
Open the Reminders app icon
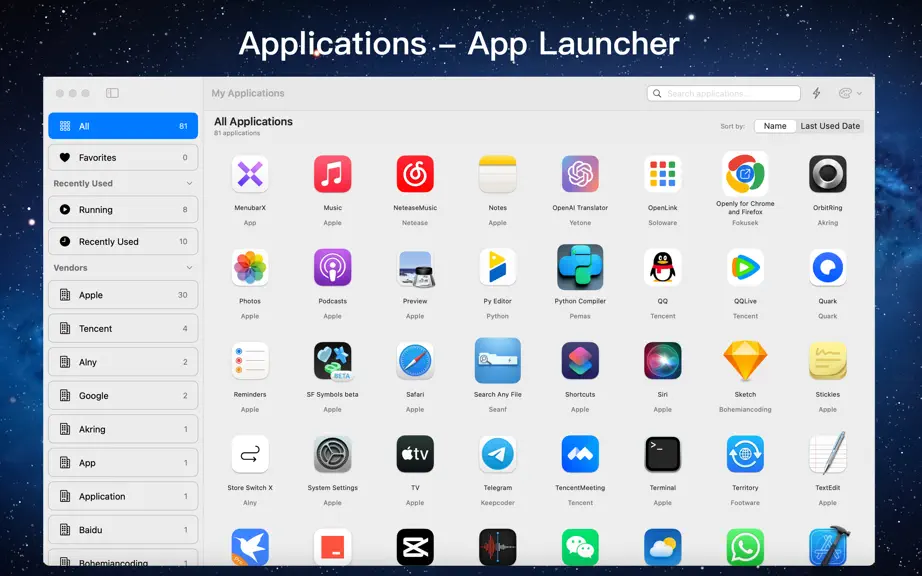[x=250, y=361]
